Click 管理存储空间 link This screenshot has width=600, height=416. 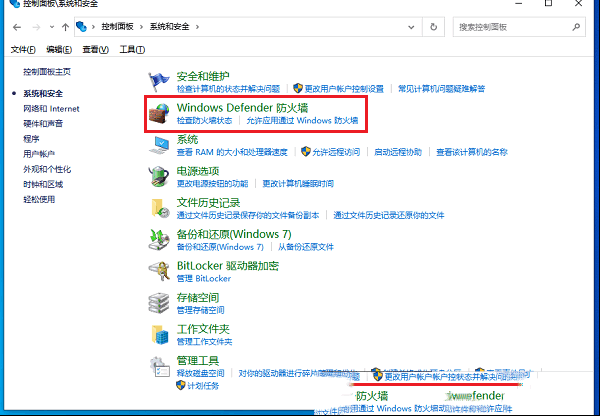pyautogui.click(x=201, y=310)
